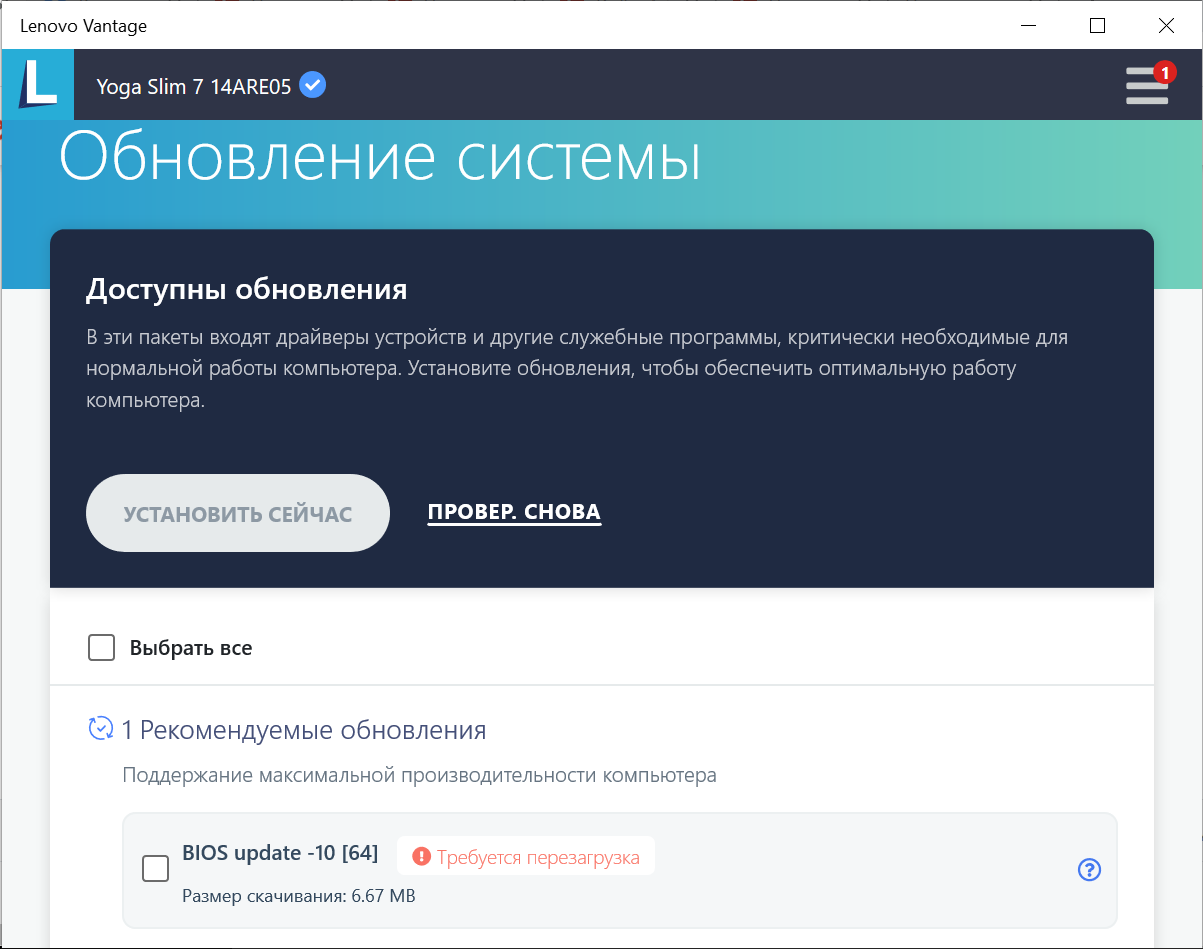
Task: Select the BIOS update -10 checkbox
Action: click(156, 868)
